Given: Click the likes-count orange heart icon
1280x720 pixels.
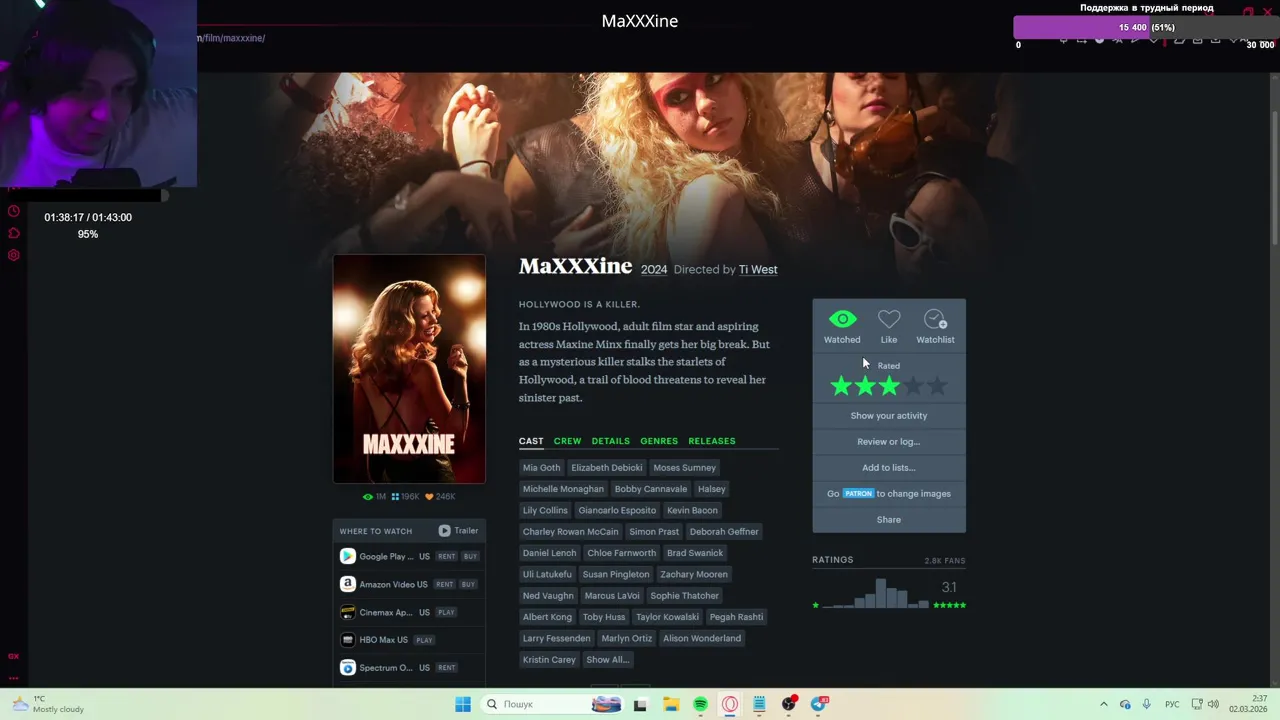Looking at the screenshot, I should tap(429, 497).
